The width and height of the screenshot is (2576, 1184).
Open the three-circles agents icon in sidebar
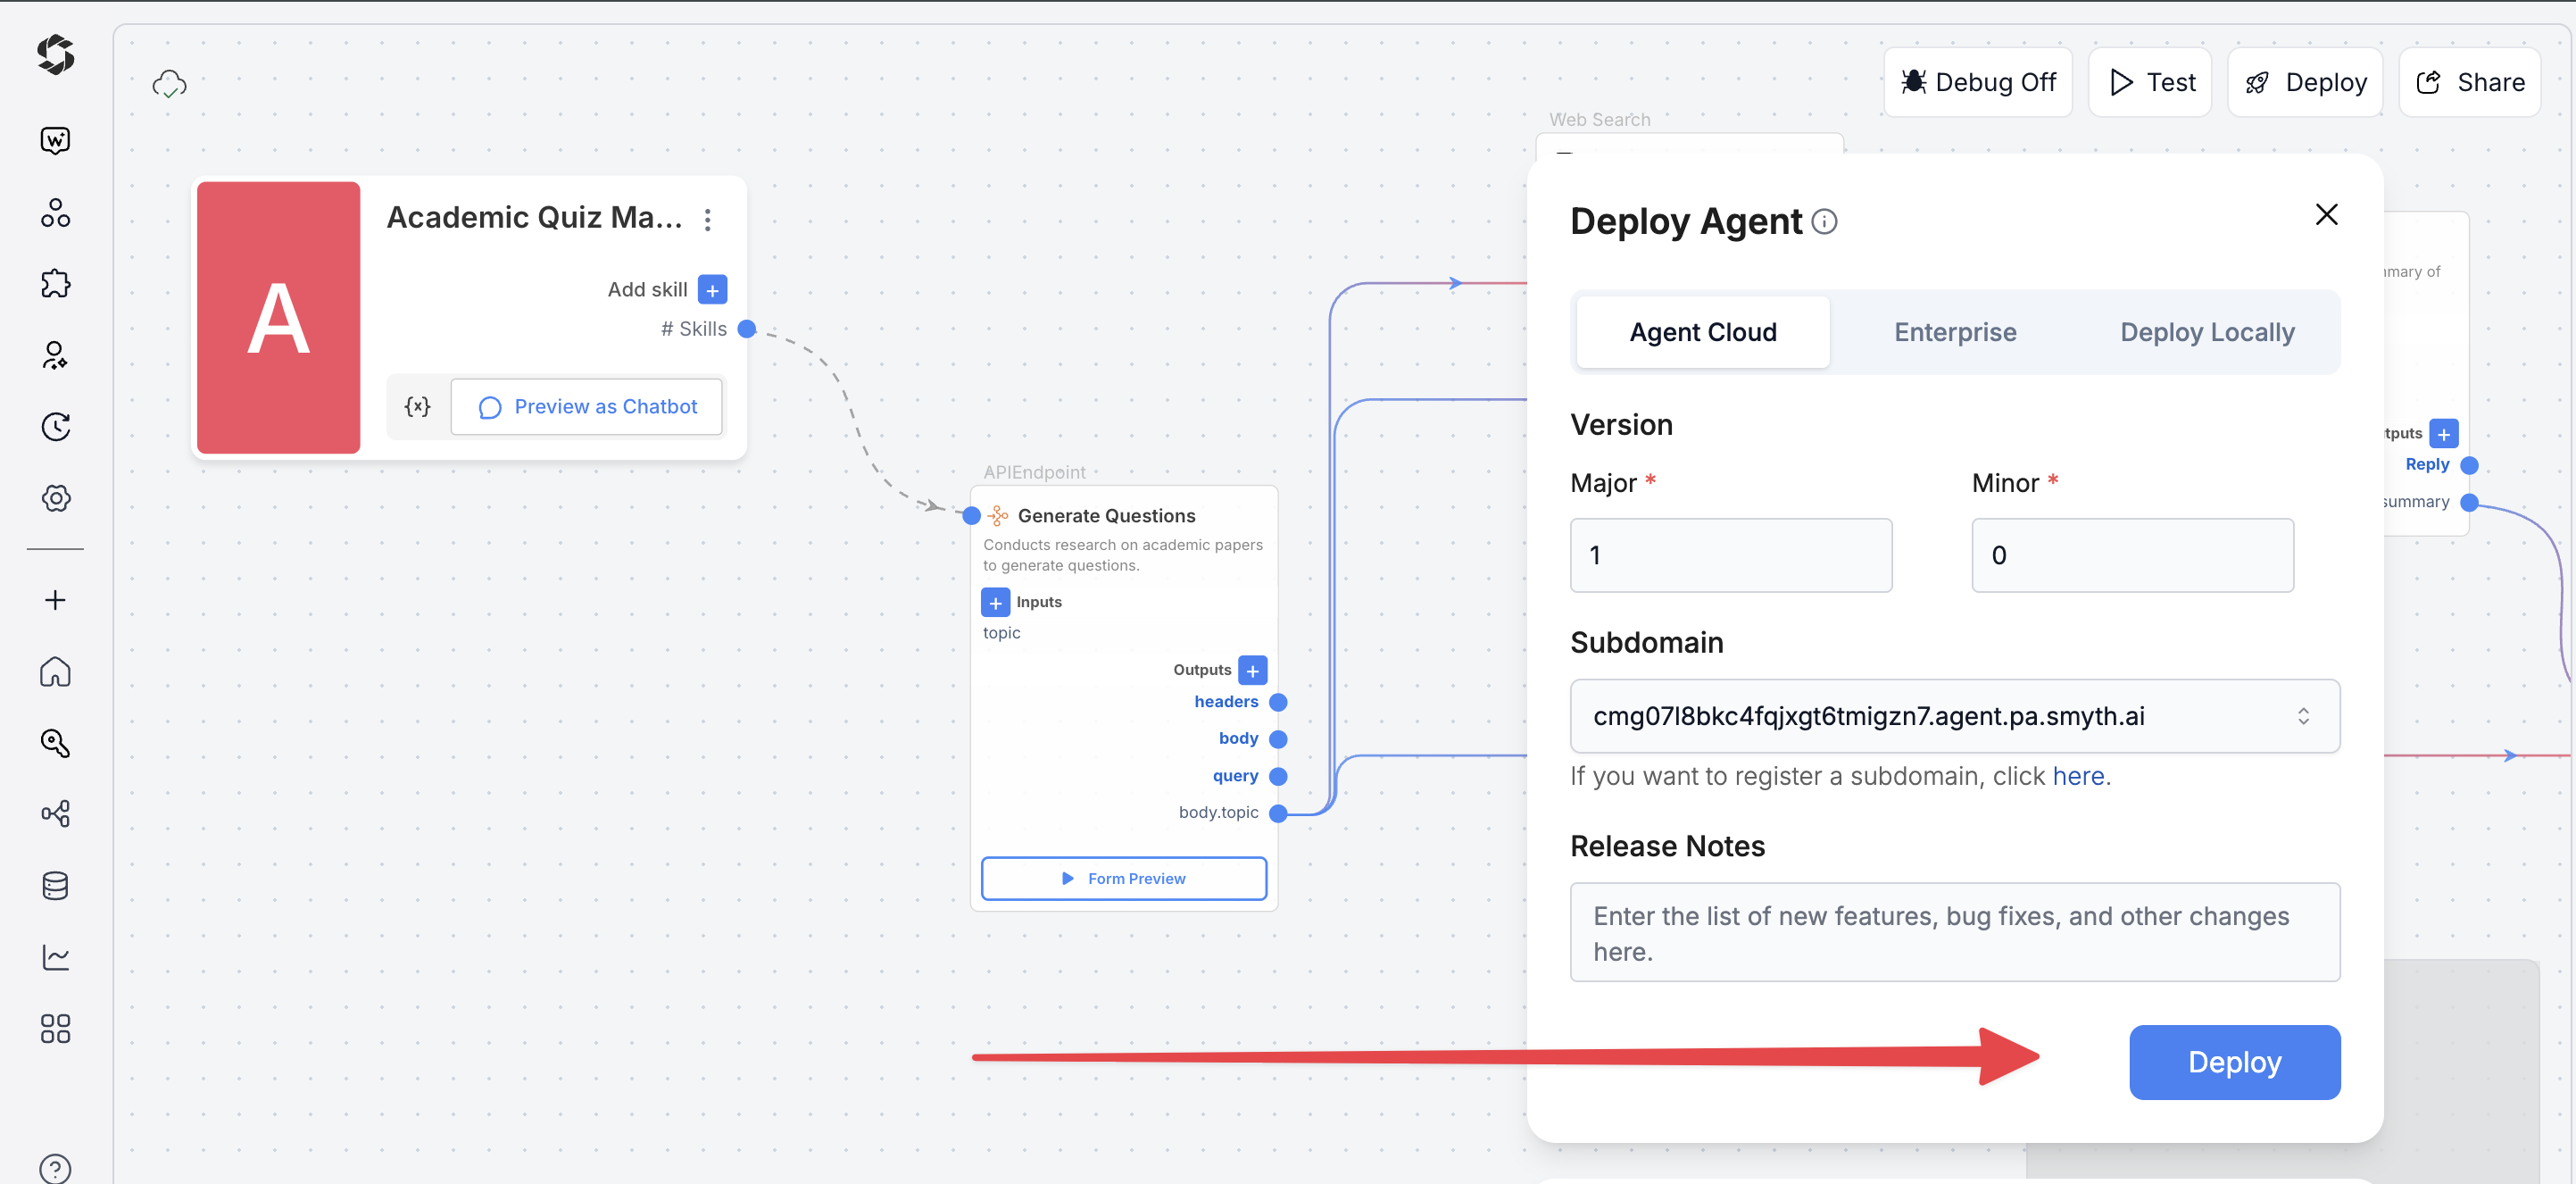click(x=56, y=212)
